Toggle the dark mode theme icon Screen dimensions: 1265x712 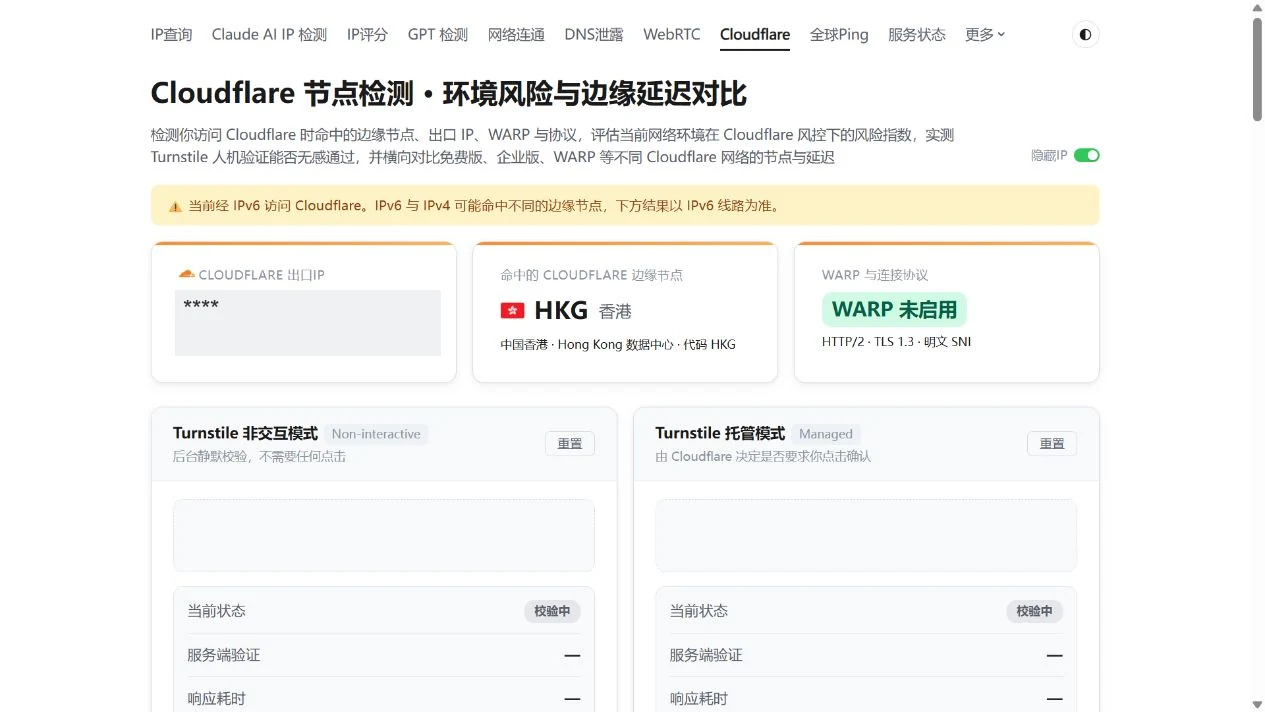pyautogui.click(x=1085, y=35)
